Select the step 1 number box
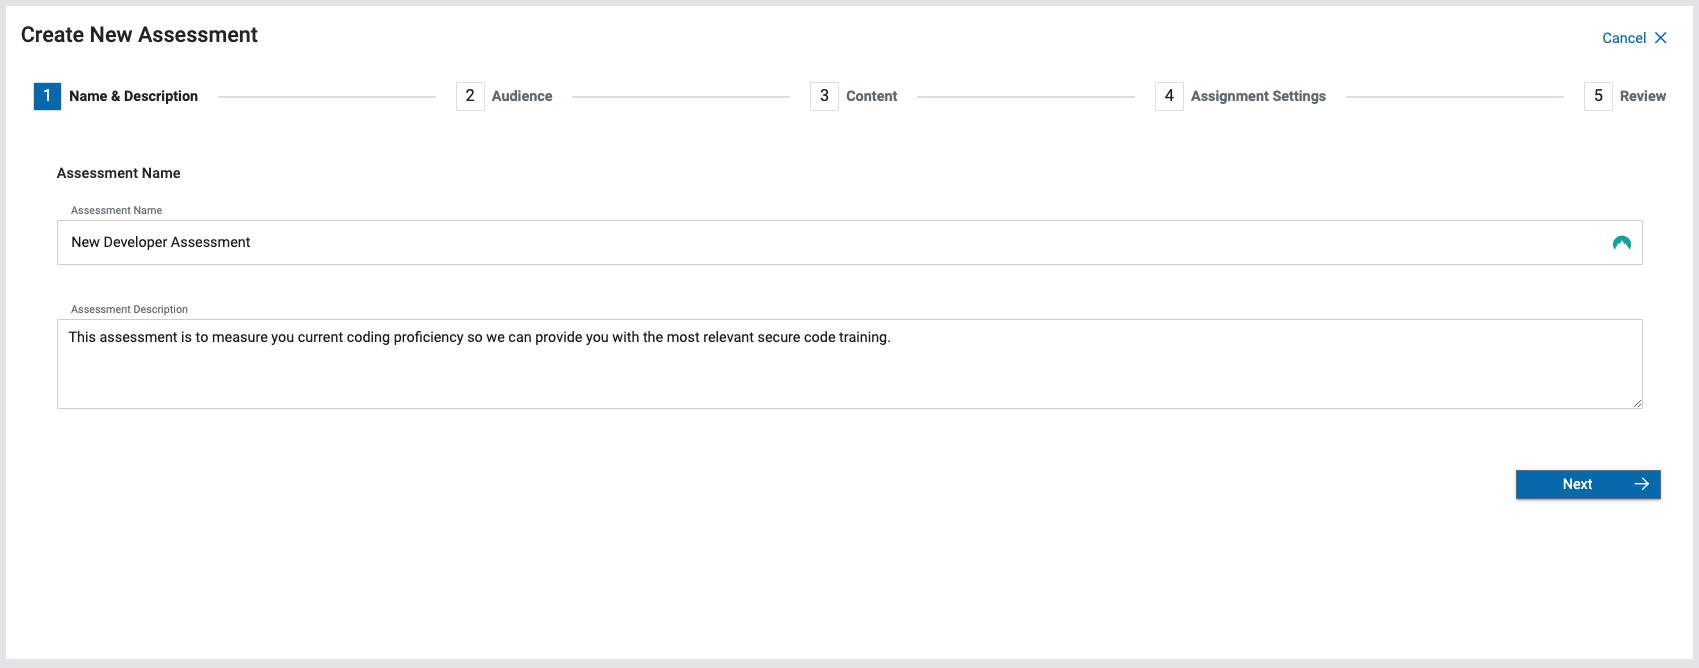The image size is (1699, 668). pos(47,96)
